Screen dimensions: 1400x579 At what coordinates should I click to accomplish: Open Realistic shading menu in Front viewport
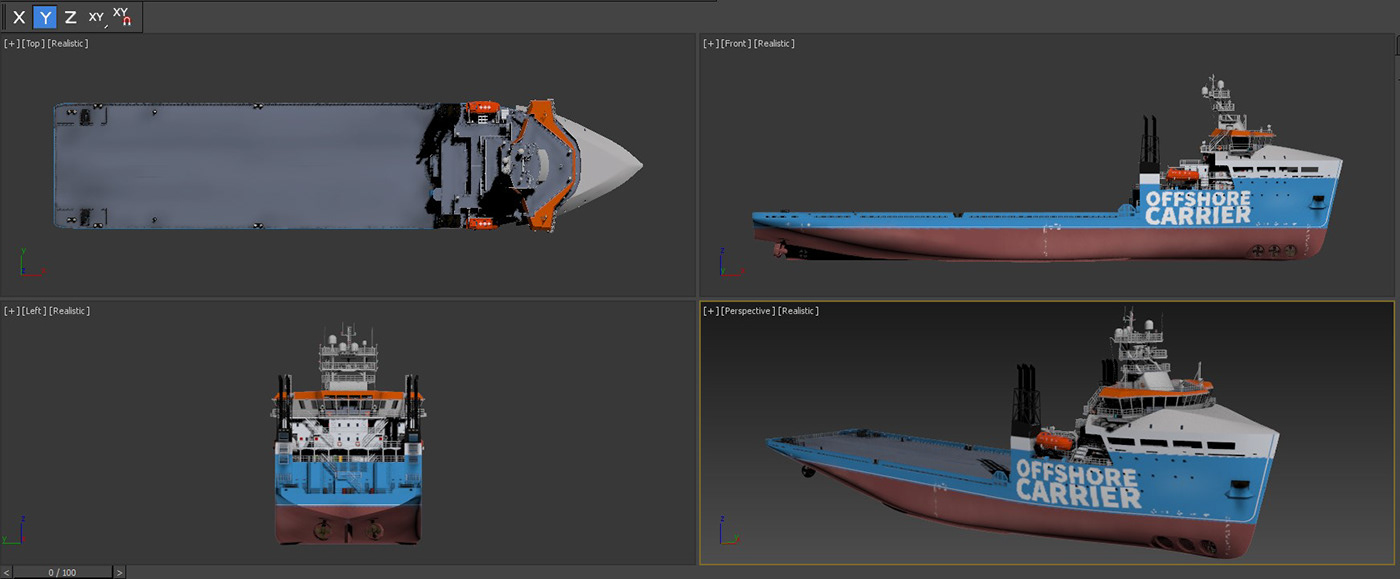pyautogui.click(x=774, y=44)
